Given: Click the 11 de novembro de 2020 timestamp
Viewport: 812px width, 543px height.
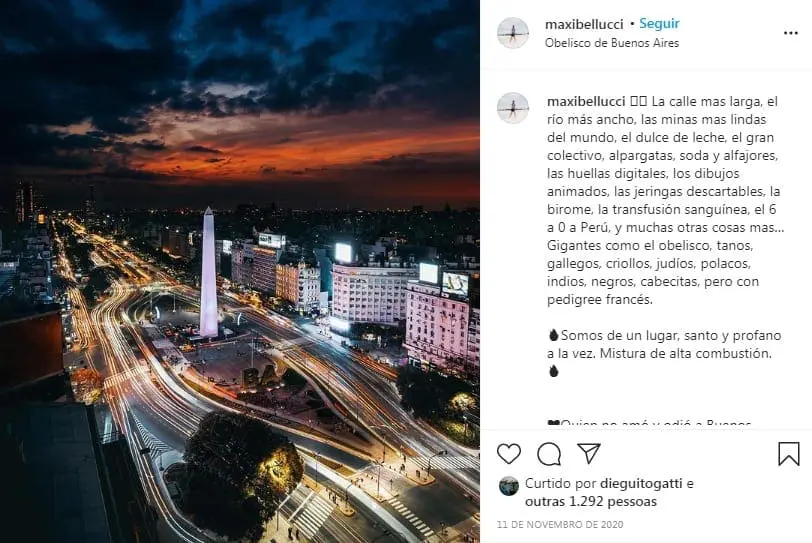Looking at the screenshot, I should (x=560, y=524).
